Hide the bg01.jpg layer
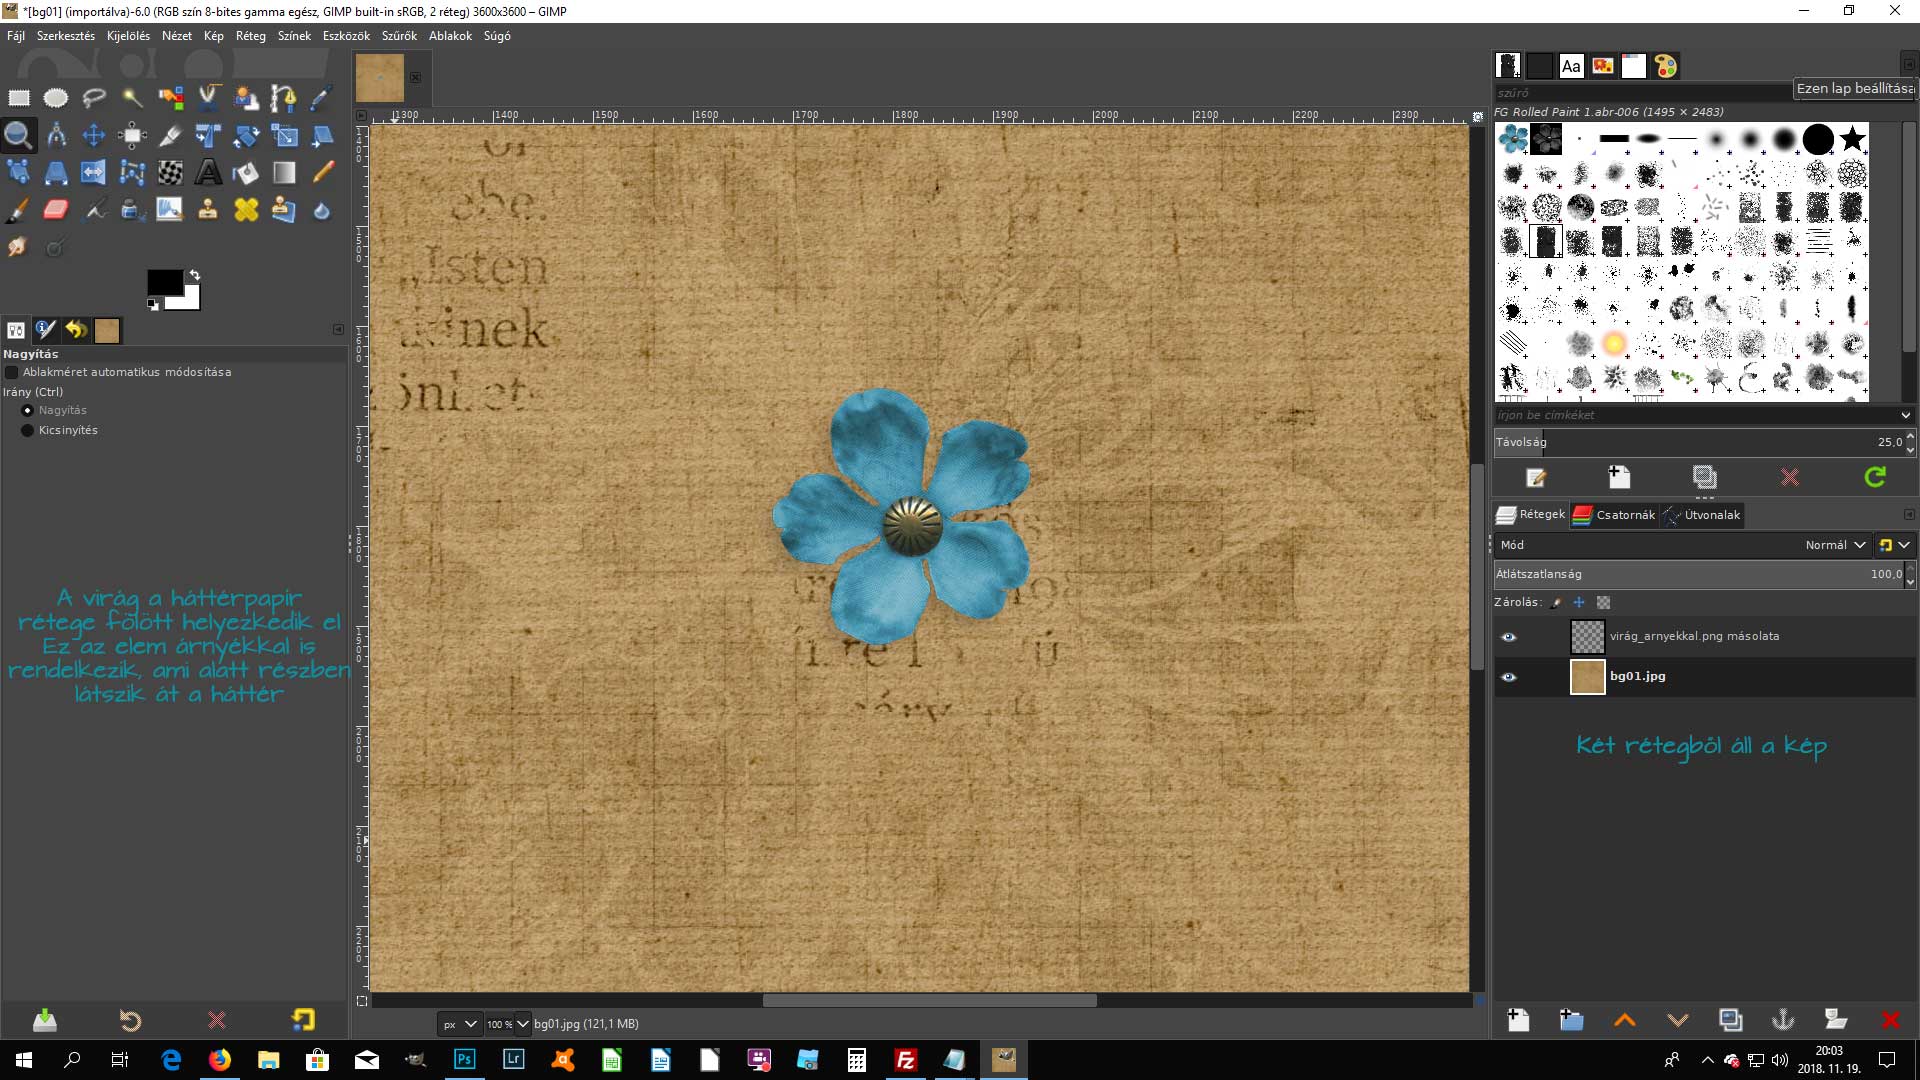The height and width of the screenshot is (1080, 1920). (x=1509, y=677)
